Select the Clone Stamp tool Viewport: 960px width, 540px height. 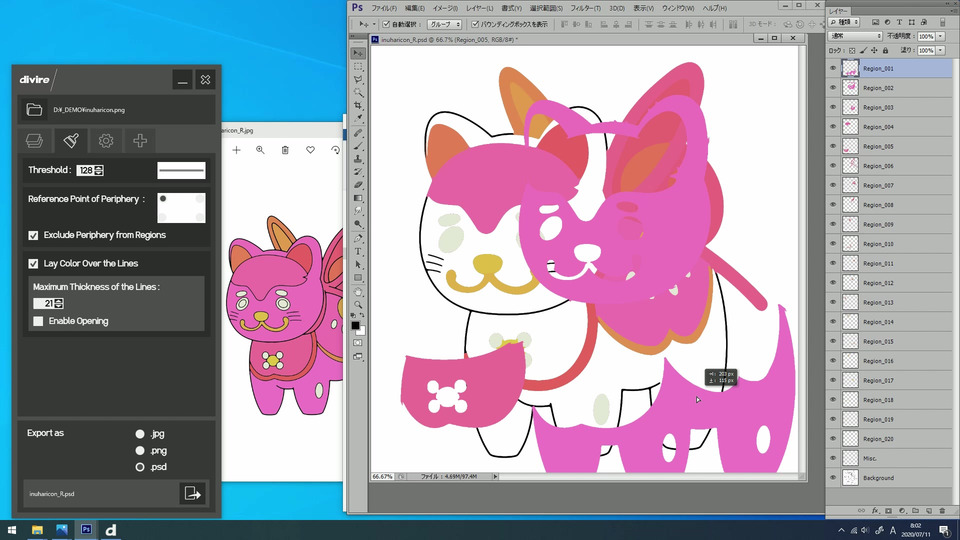click(358, 159)
